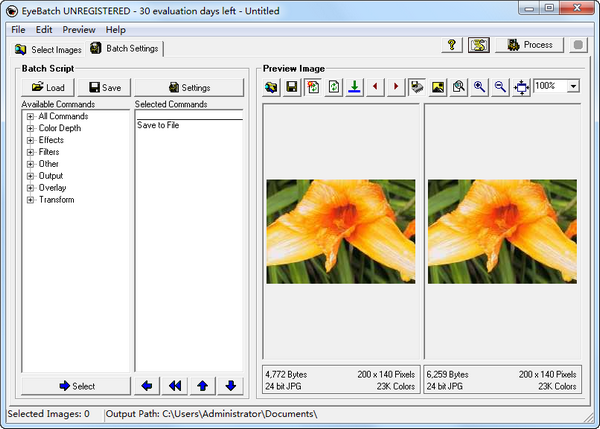Open the Preview menu
Viewport: 600px width, 429px height.
78,30
